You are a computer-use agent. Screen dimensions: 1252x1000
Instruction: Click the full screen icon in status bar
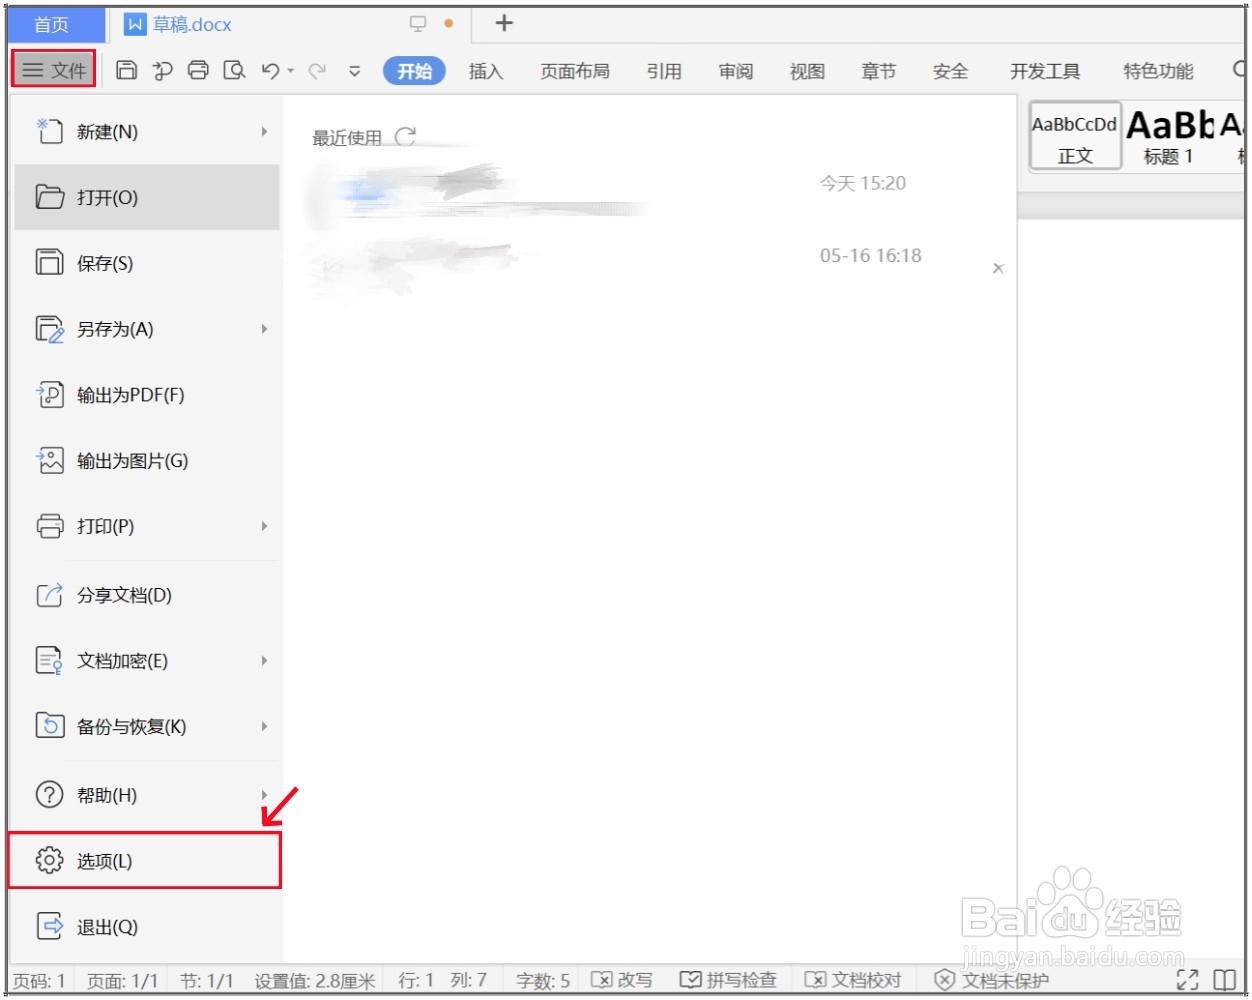coord(1188,980)
